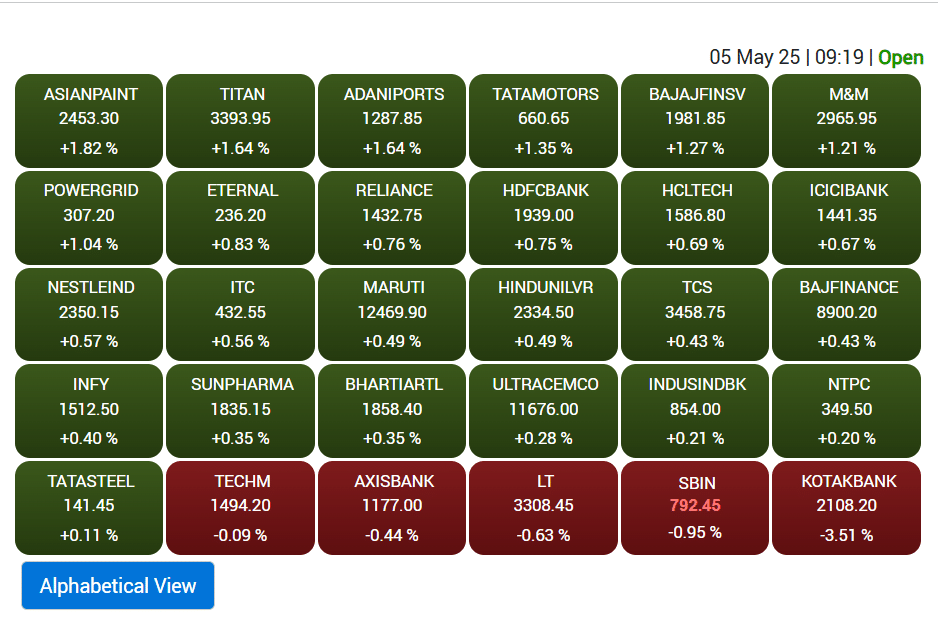Open the ULTRACEMCO tile
This screenshot has width=938, height=640.
[543, 411]
